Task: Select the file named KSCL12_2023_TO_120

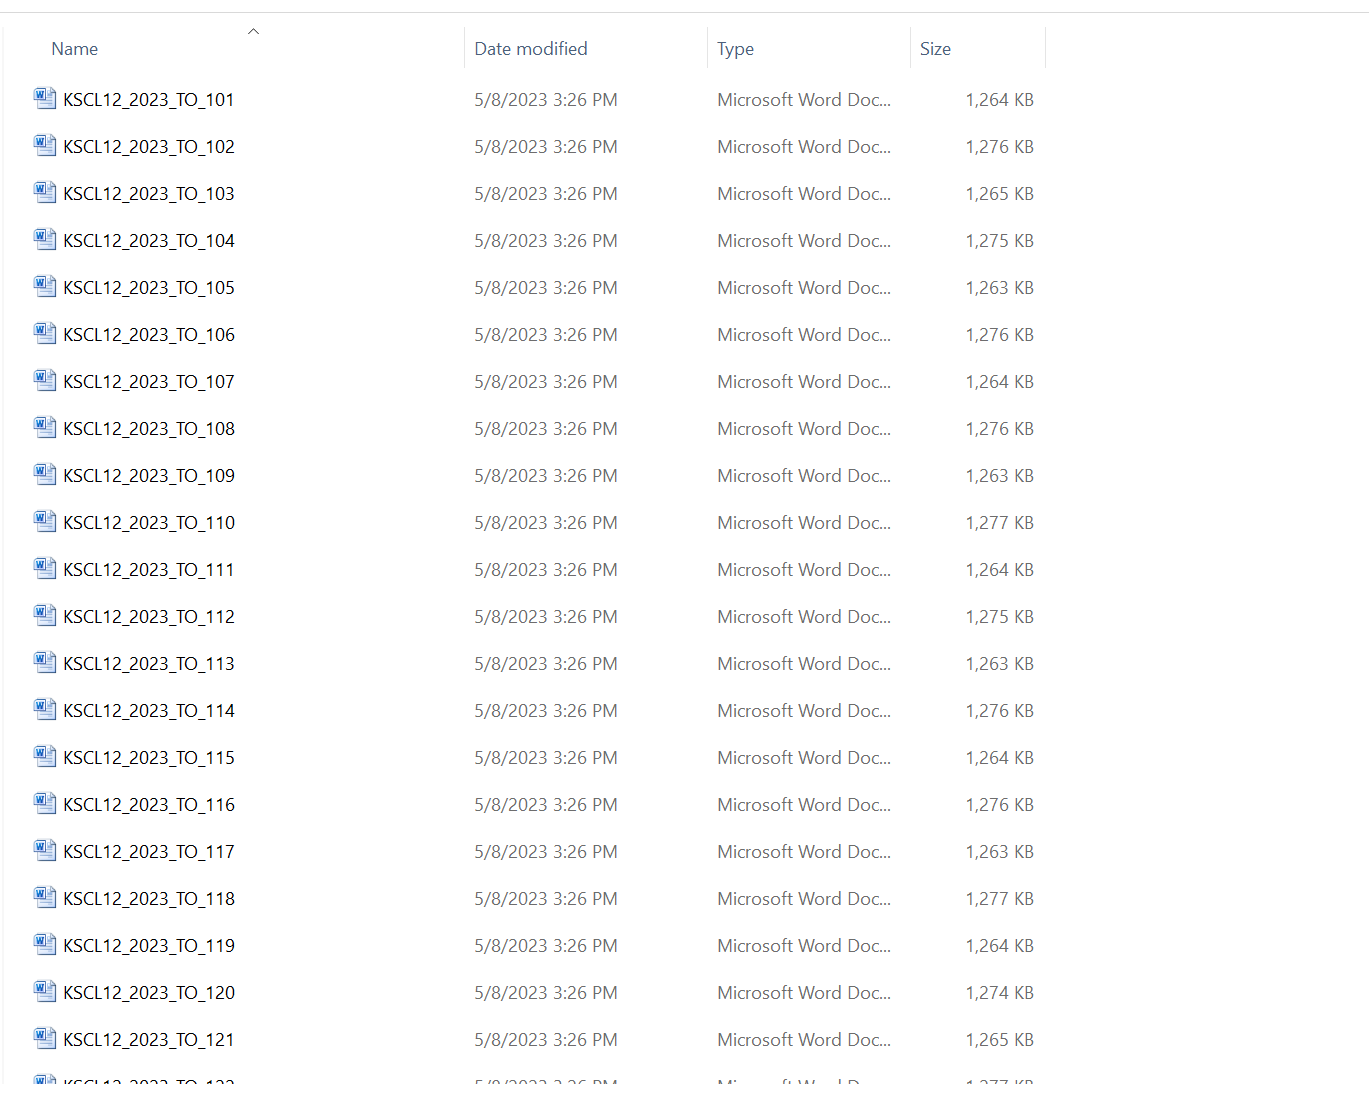Action: point(149,993)
